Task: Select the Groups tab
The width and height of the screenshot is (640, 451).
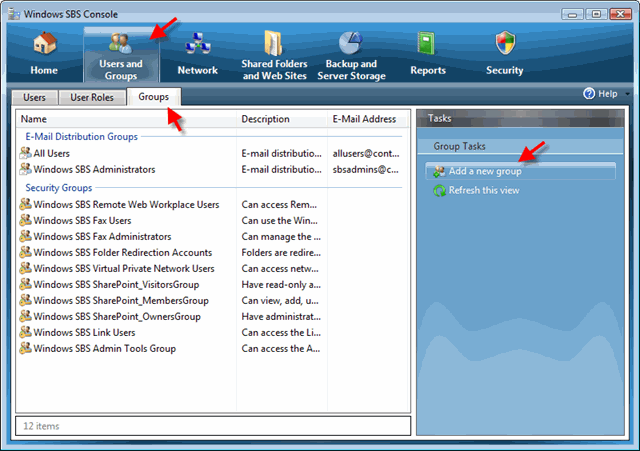Action: pos(154,97)
